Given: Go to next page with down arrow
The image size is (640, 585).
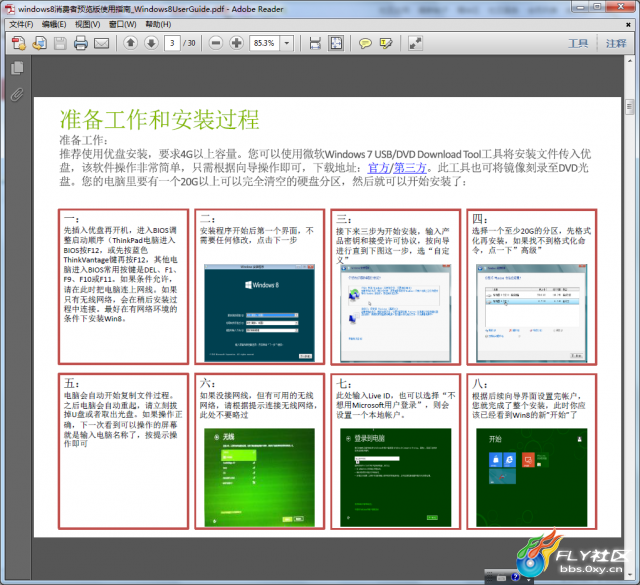Looking at the screenshot, I should pyautogui.click(x=151, y=43).
